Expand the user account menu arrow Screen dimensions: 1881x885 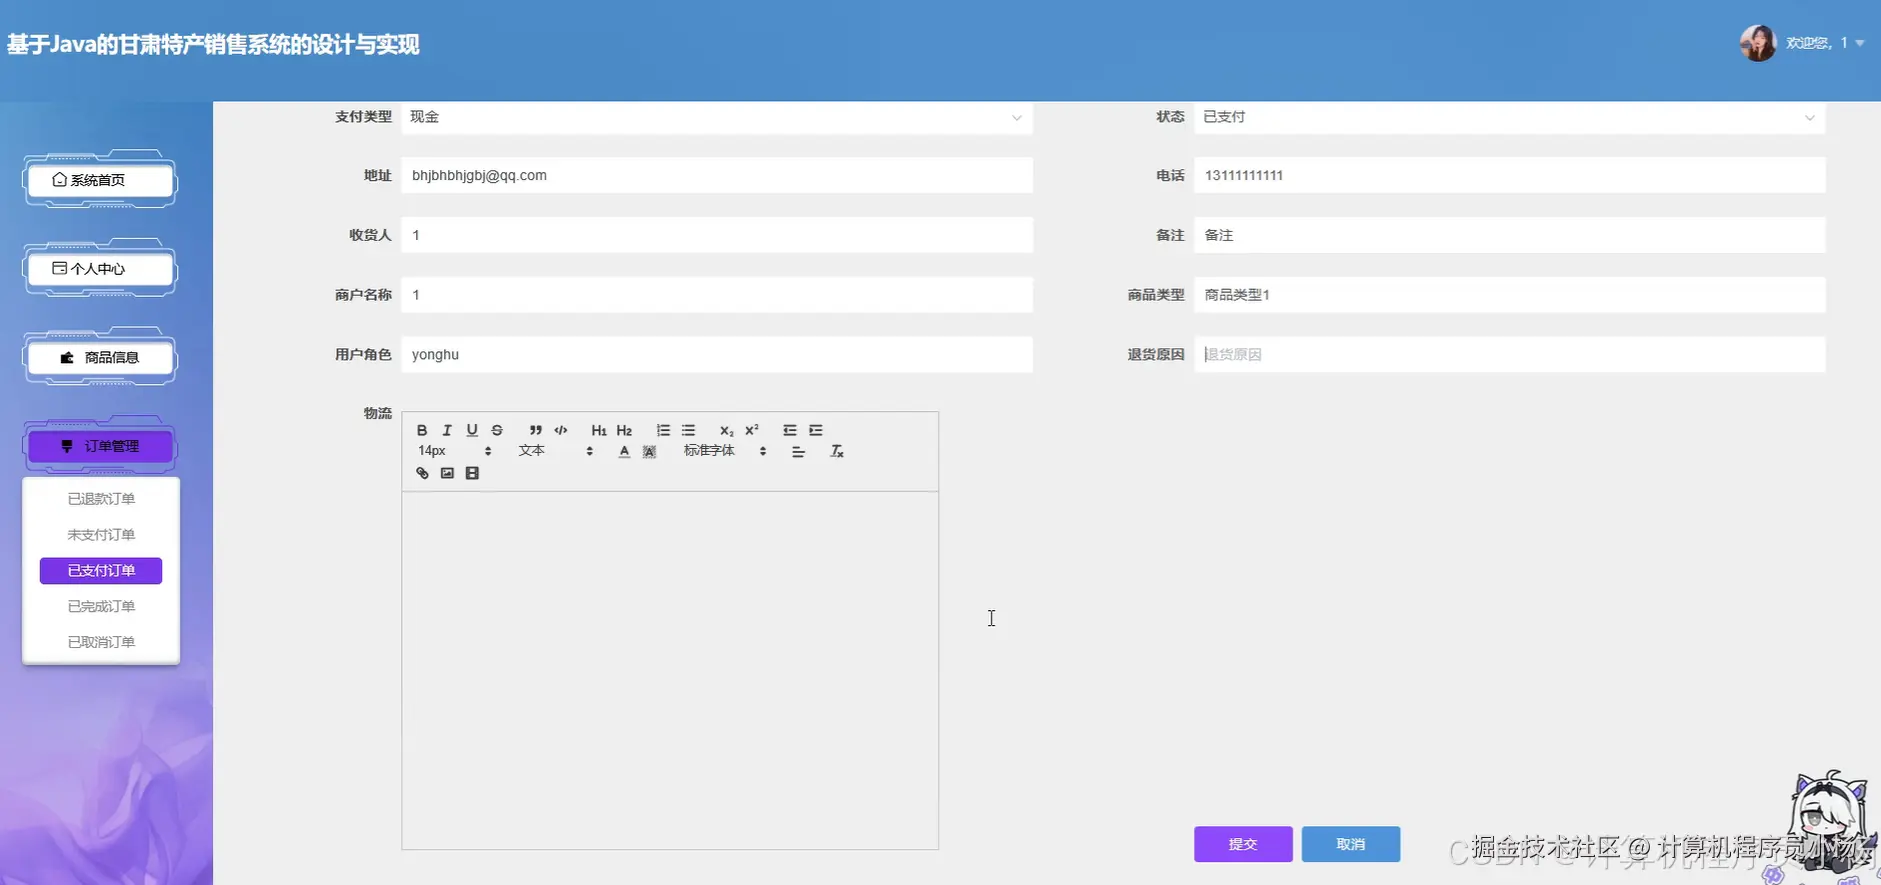click(x=1860, y=43)
